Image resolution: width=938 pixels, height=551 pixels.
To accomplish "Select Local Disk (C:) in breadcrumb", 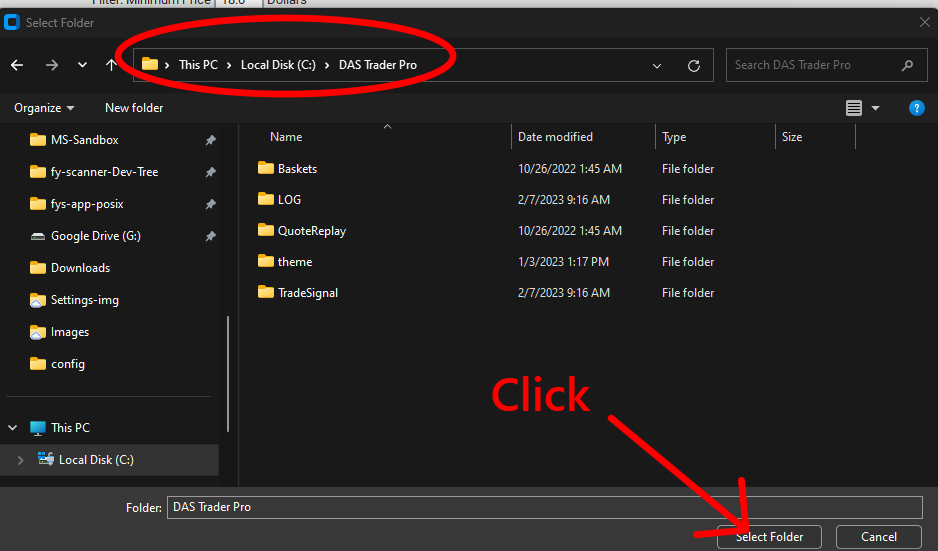I will 278,65.
